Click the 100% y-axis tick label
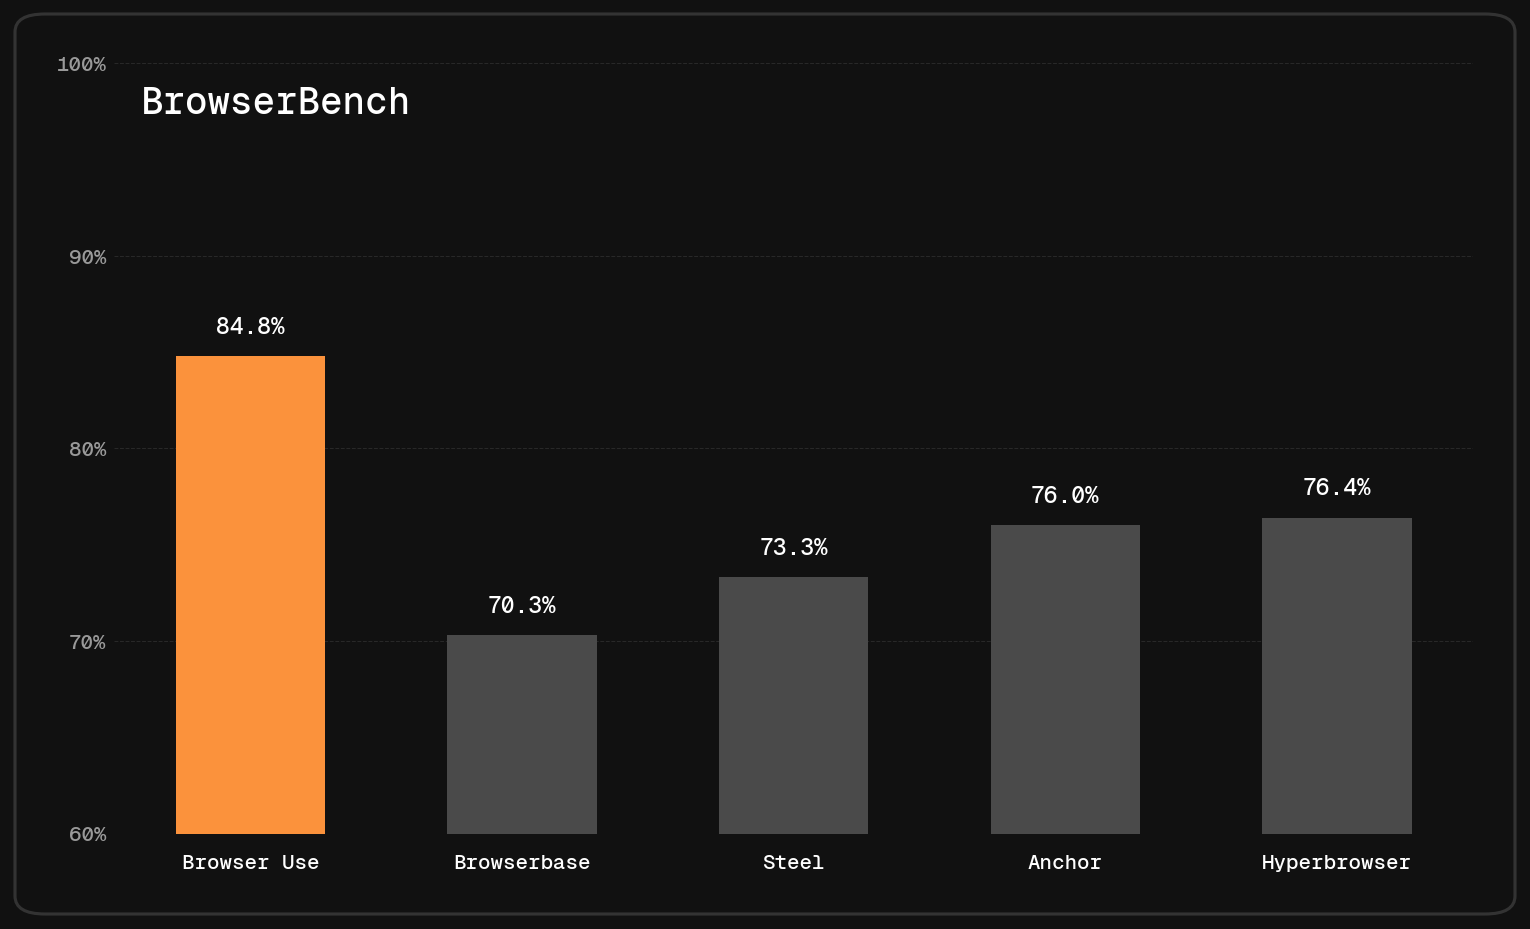The width and height of the screenshot is (1530, 929). (x=81, y=64)
